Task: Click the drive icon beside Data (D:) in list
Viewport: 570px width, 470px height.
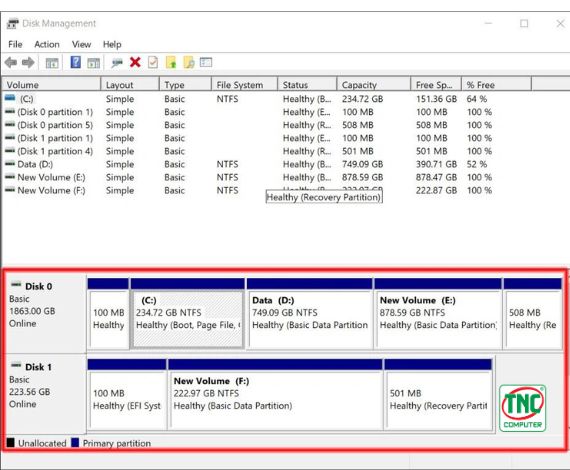Action: coord(10,164)
